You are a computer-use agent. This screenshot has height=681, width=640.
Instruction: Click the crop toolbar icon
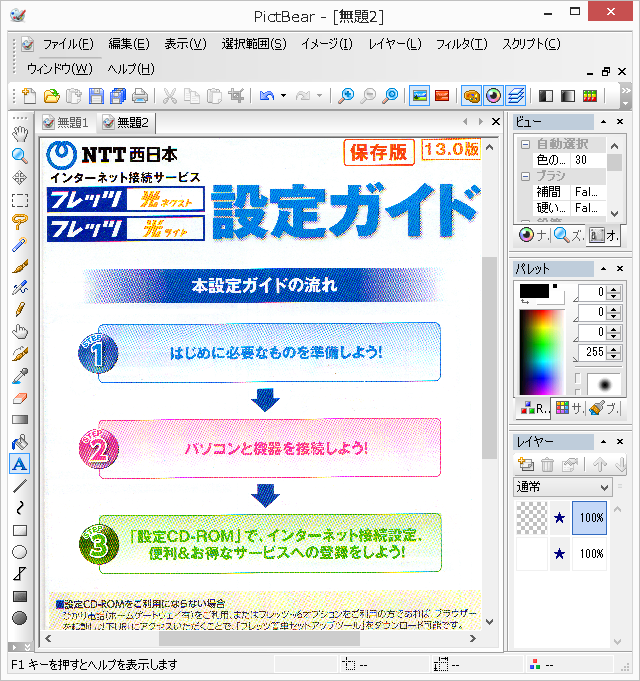click(x=237, y=96)
